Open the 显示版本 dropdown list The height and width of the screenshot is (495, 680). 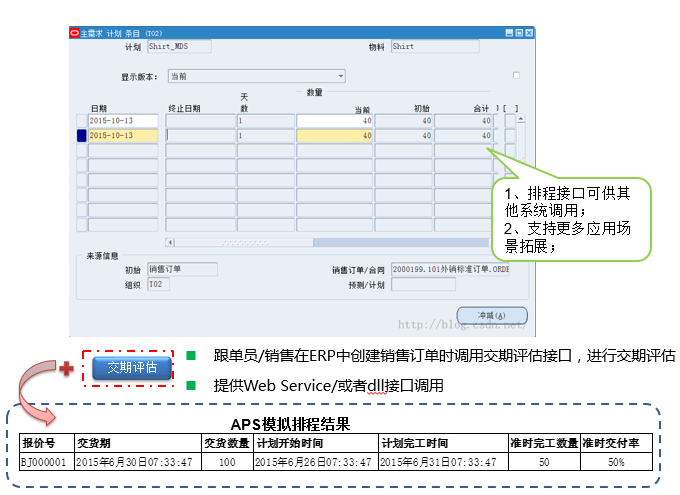pyautogui.click(x=340, y=76)
